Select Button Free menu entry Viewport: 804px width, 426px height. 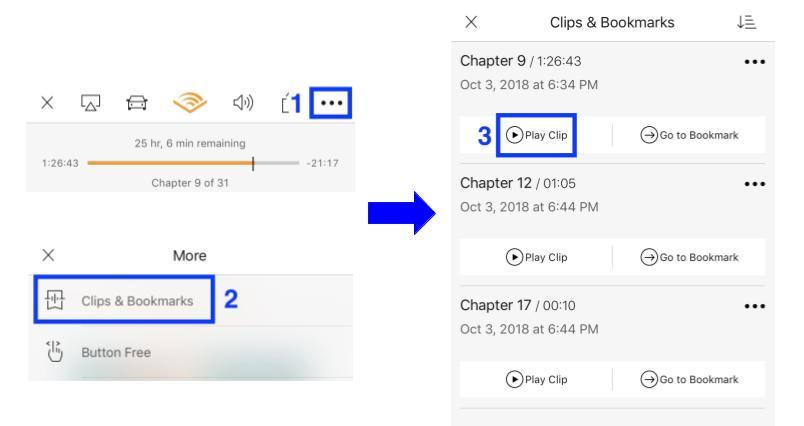click(x=191, y=352)
